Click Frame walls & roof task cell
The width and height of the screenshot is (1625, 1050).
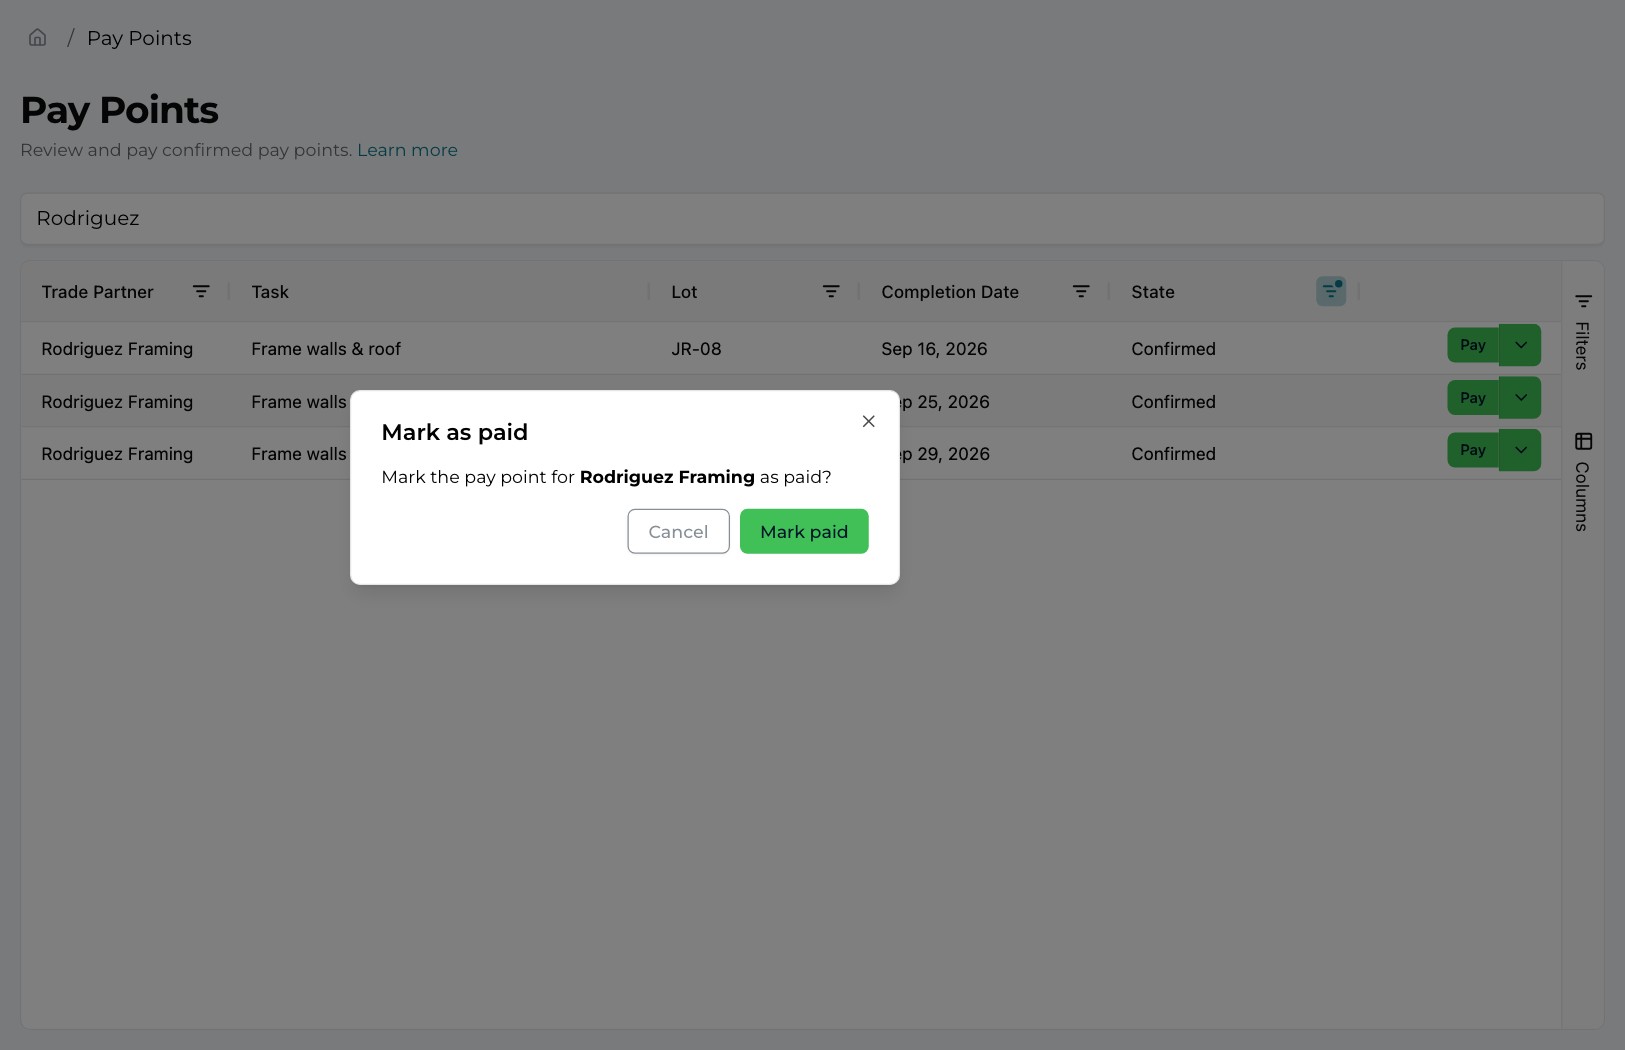coord(326,349)
